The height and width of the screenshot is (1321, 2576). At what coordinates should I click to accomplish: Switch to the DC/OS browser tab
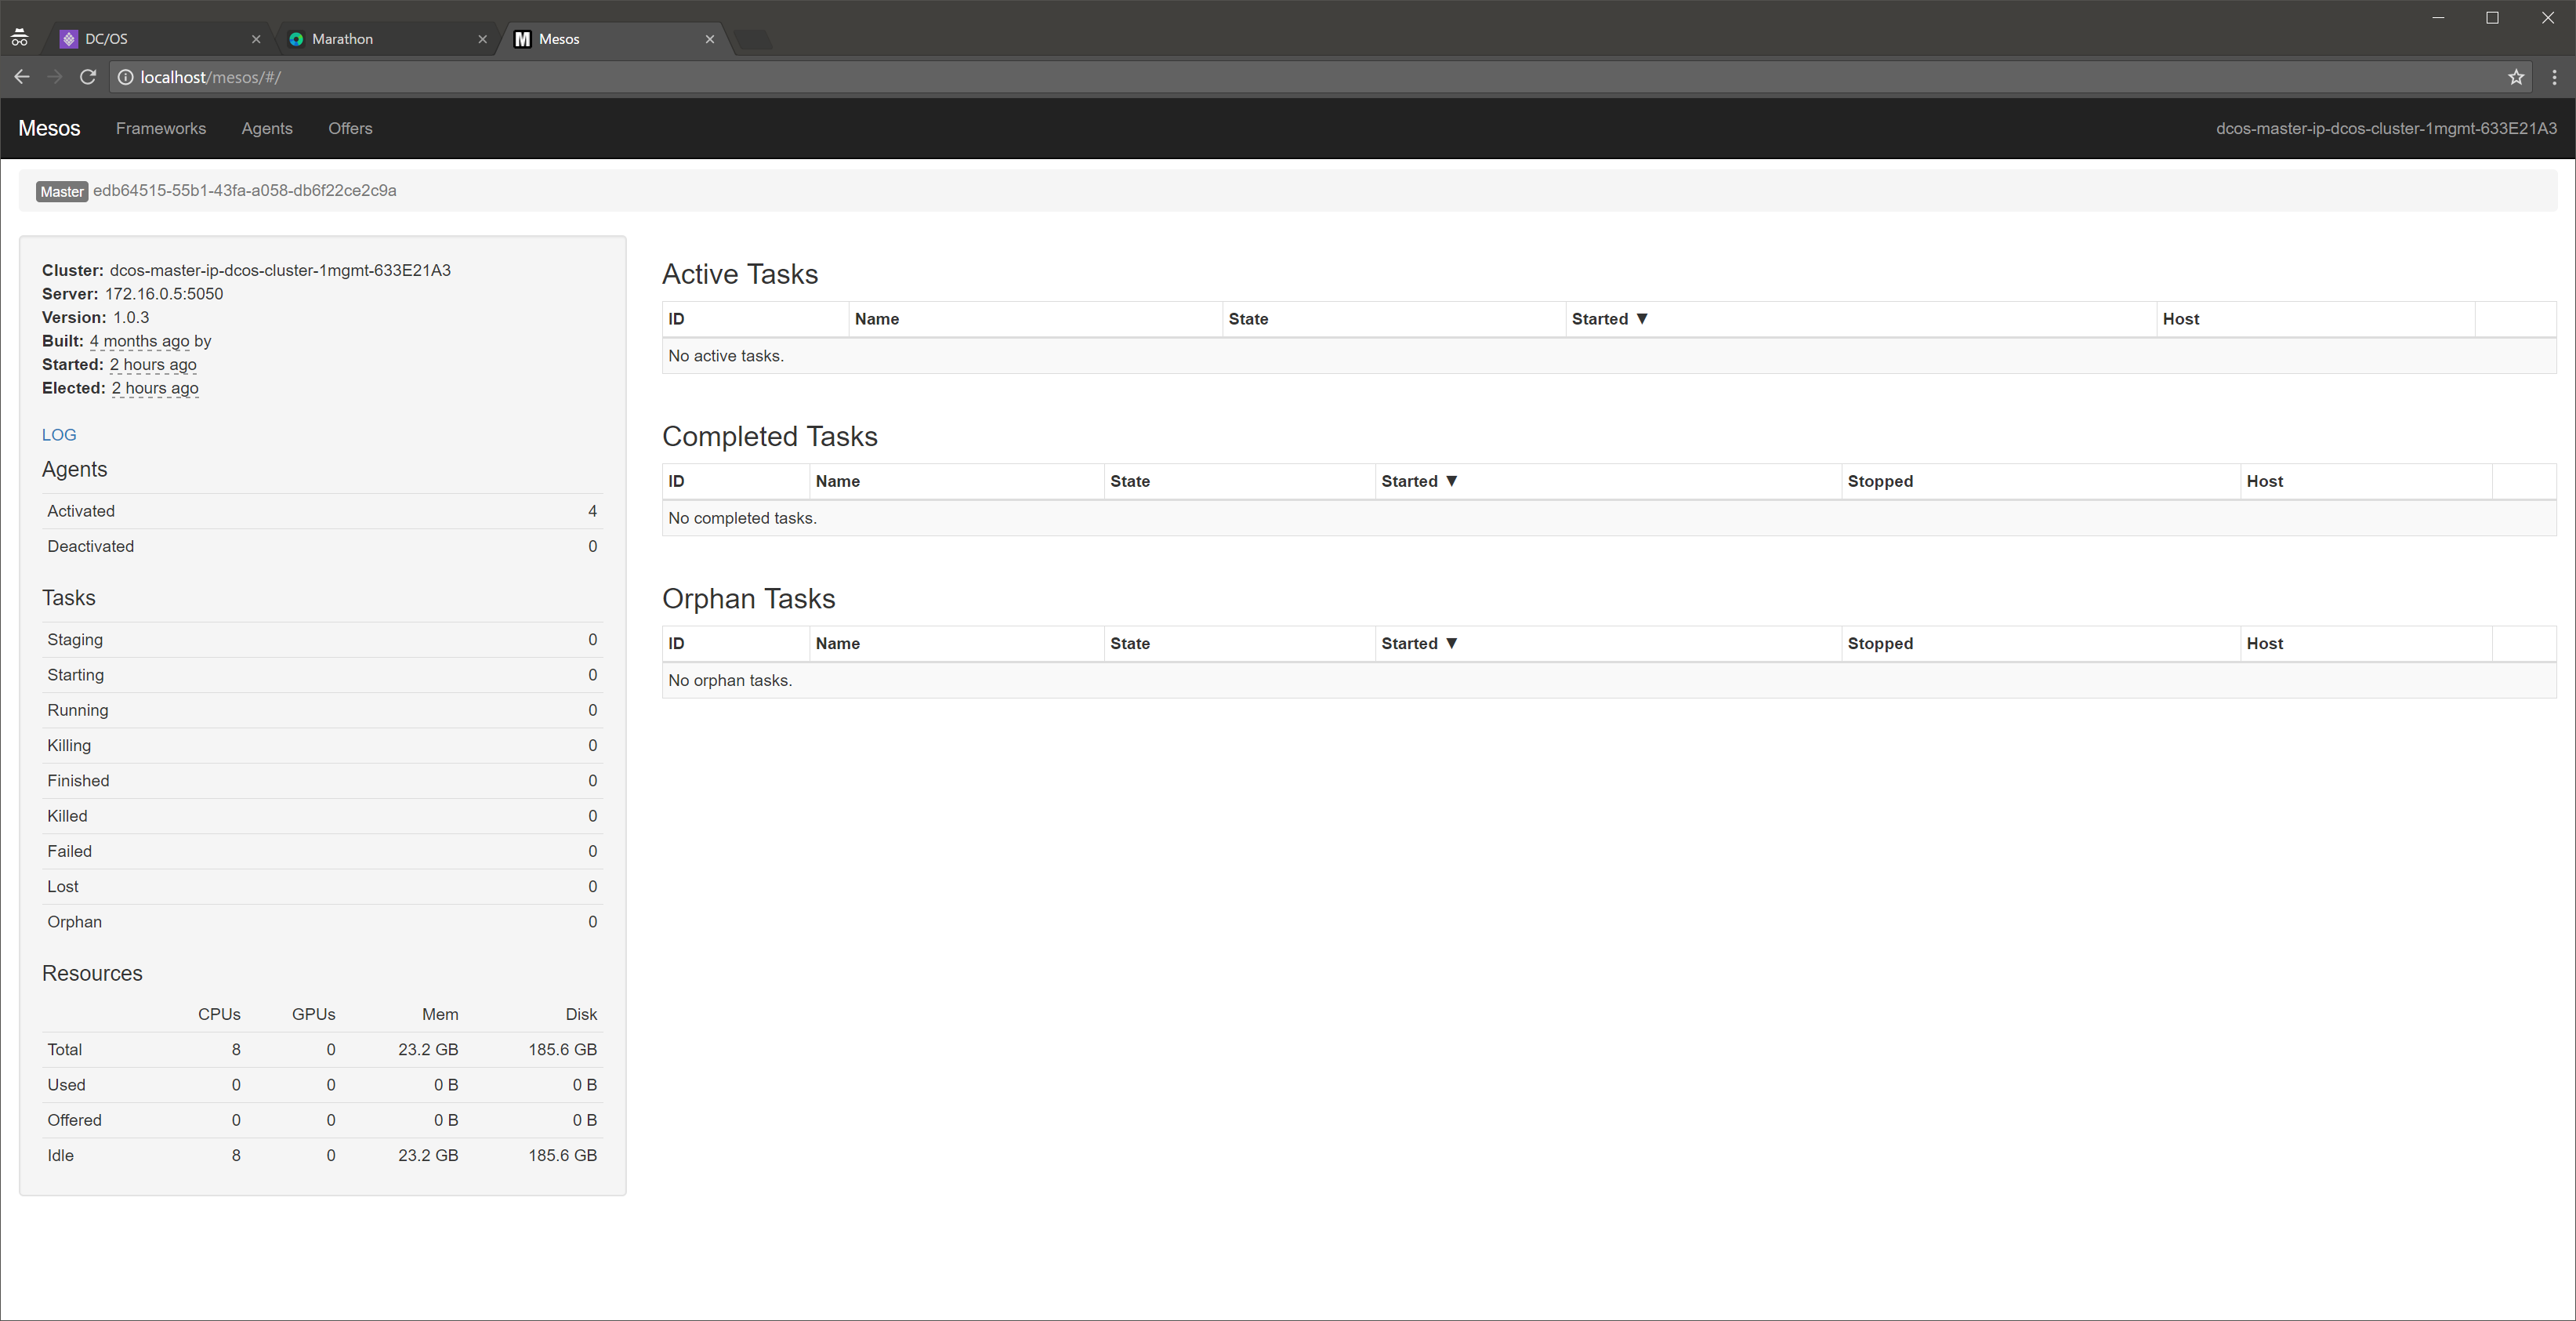pyautogui.click(x=150, y=39)
